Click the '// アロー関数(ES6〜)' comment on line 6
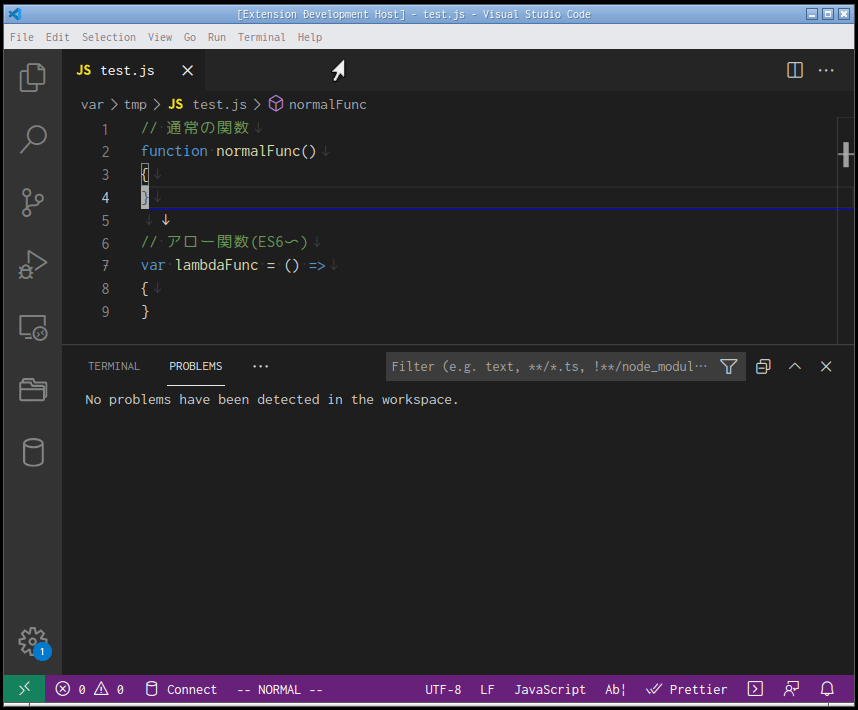Image resolution: width=858 pixels, height=710 pixels. coord(224,242)
